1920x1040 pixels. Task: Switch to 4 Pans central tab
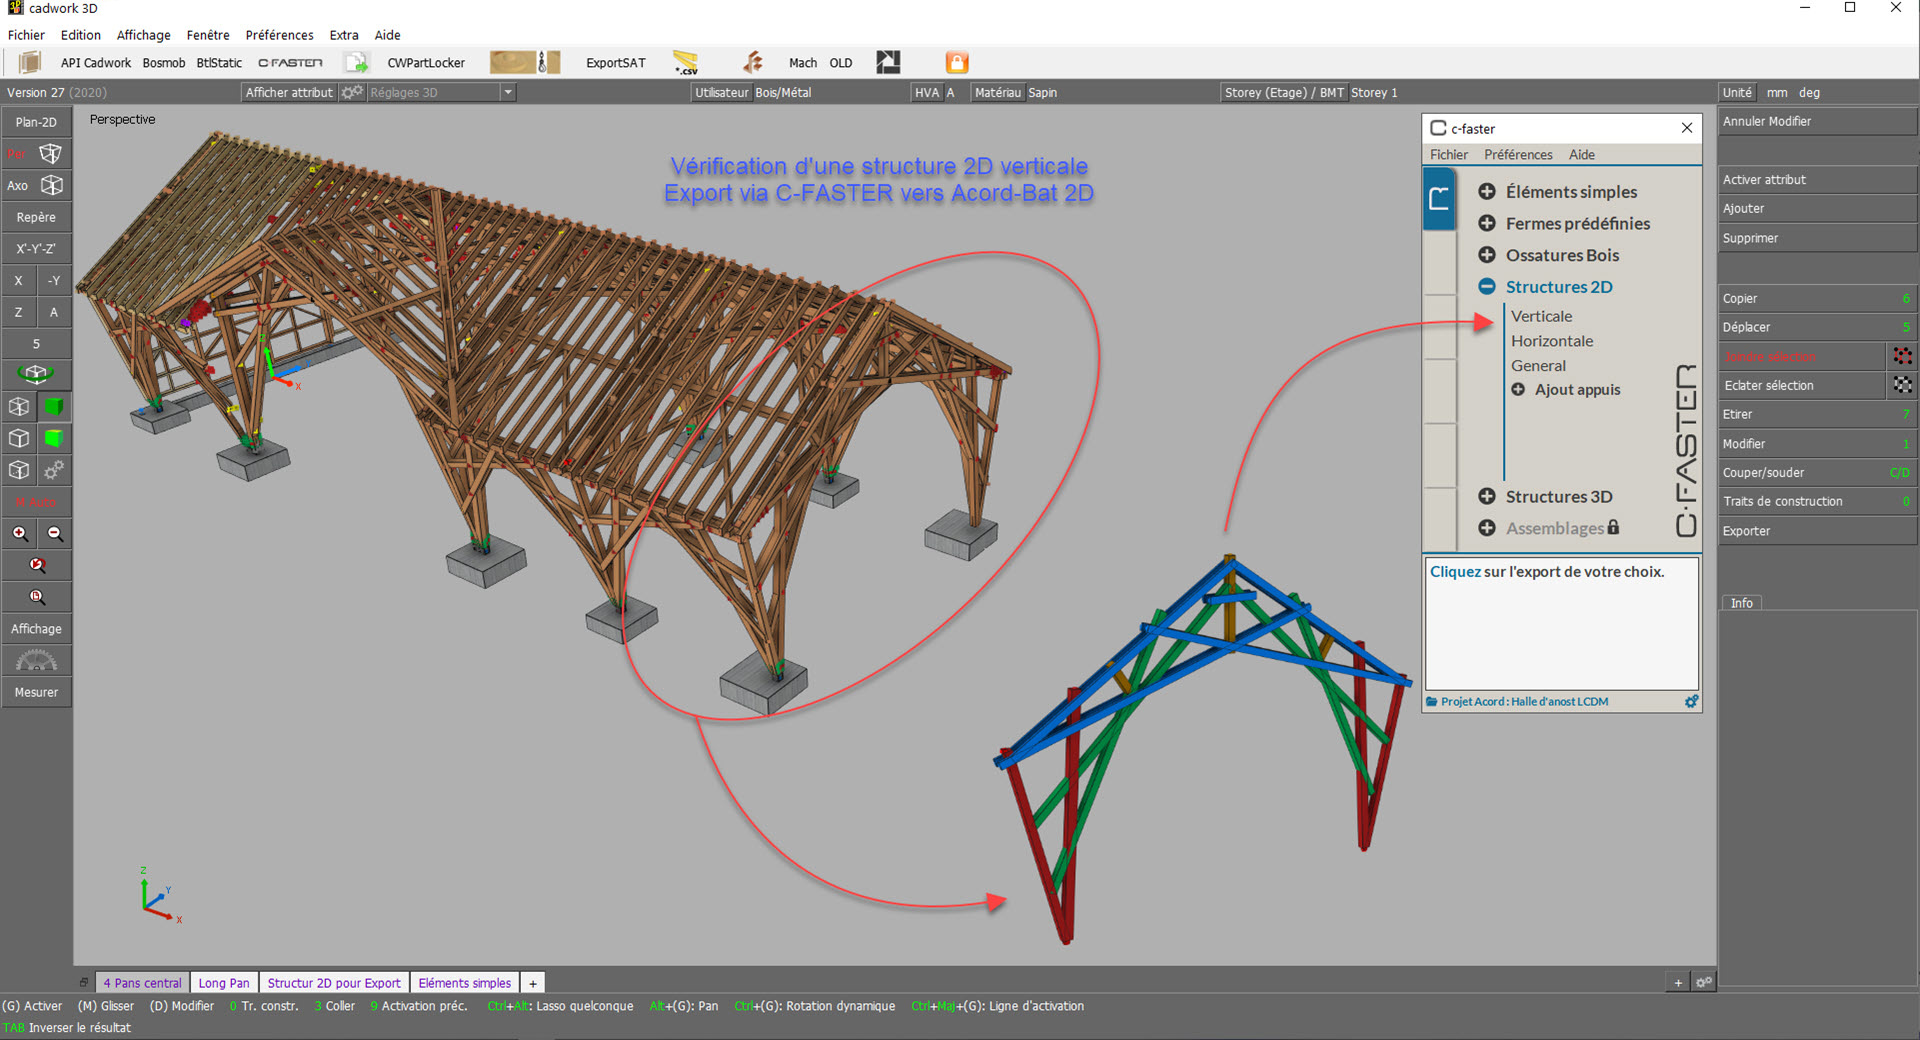click(x=142, y=983)
